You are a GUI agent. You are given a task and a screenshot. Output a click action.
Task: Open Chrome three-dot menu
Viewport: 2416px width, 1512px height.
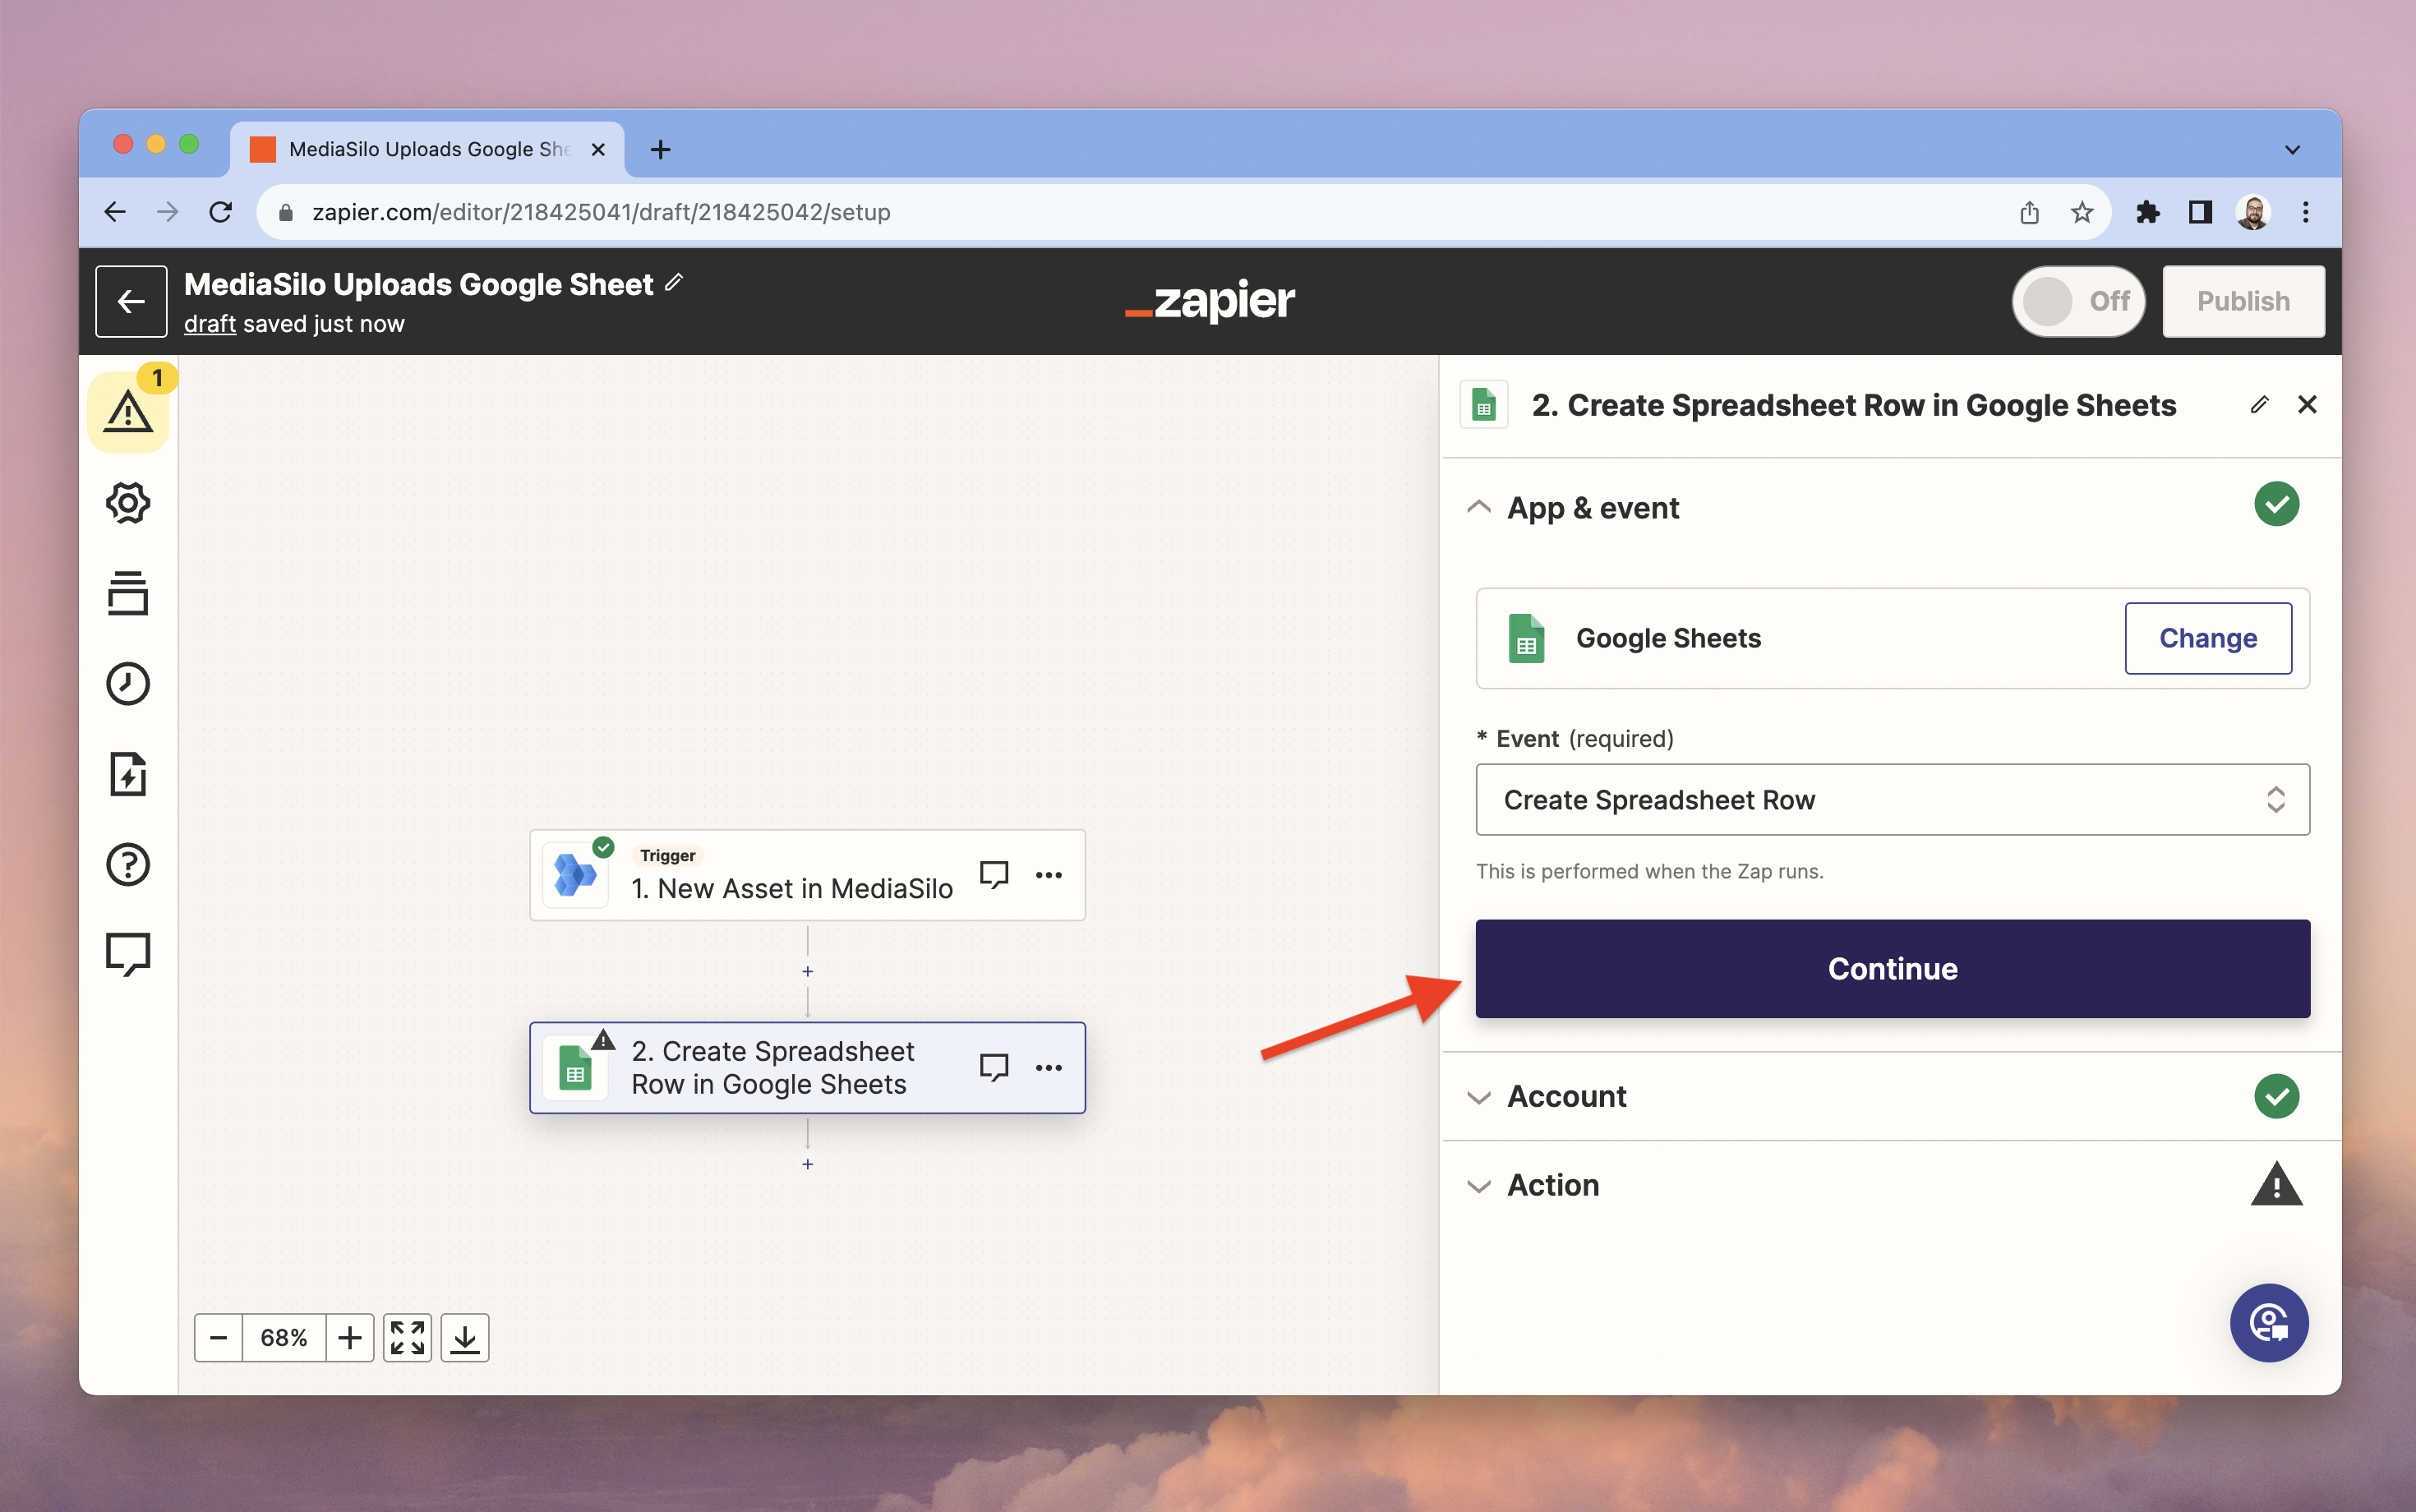tap(2305, 212)
